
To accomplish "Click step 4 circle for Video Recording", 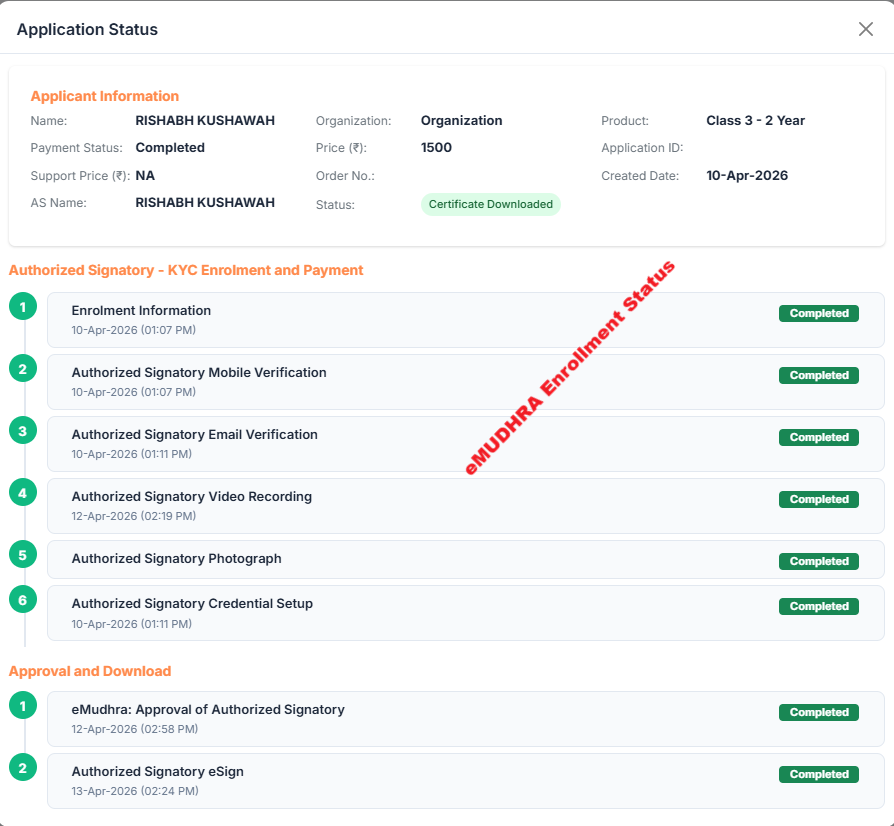I will coord(23,492).
